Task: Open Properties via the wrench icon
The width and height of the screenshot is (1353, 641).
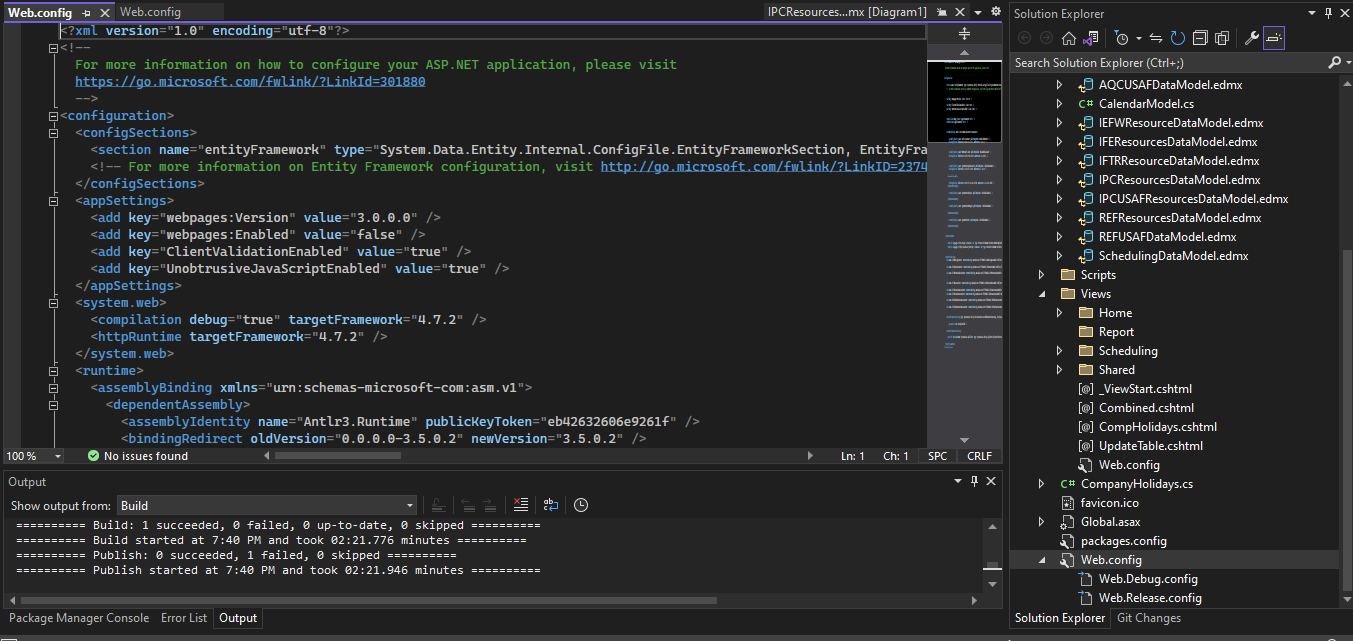Action: [1251, 38]
